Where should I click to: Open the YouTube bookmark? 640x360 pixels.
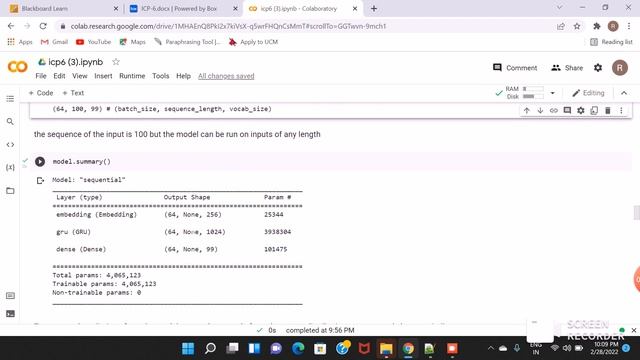93,42
